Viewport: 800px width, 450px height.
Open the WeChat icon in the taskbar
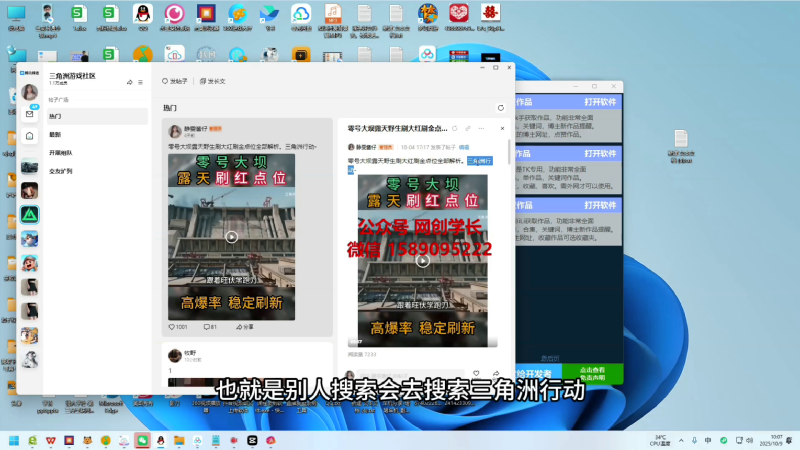(142, 440)
